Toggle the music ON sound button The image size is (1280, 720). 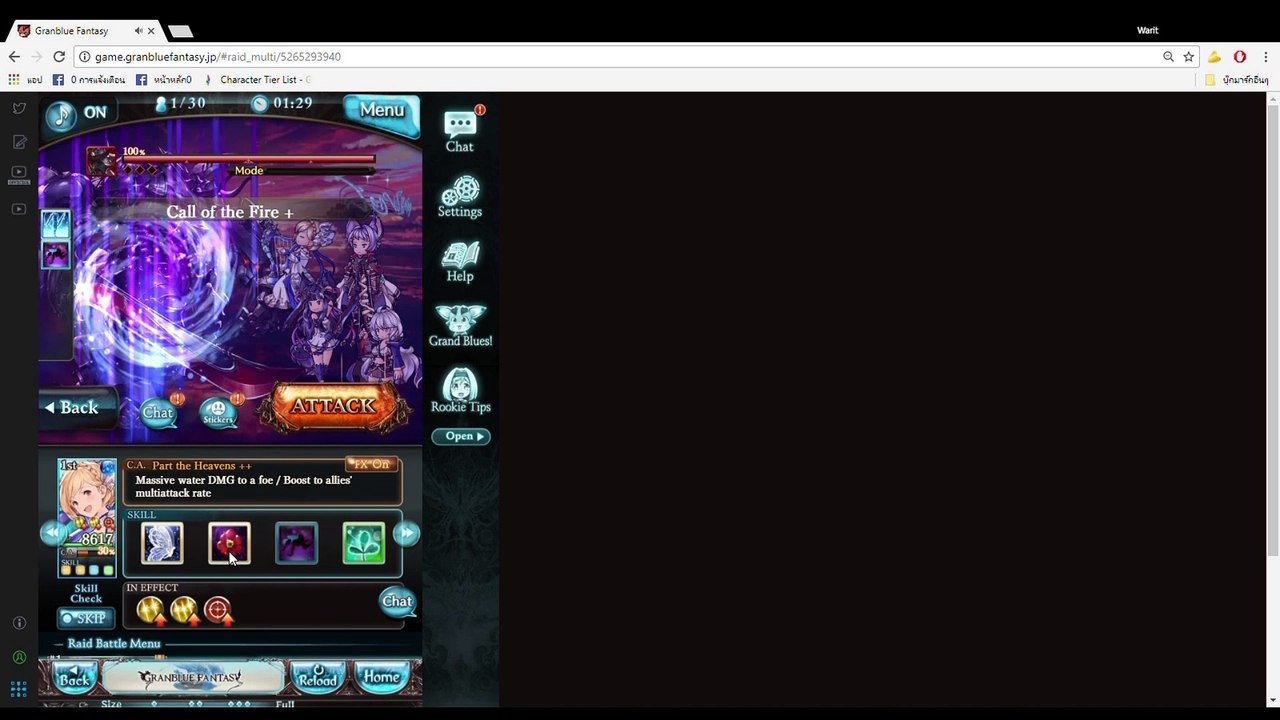pos(78,114)
